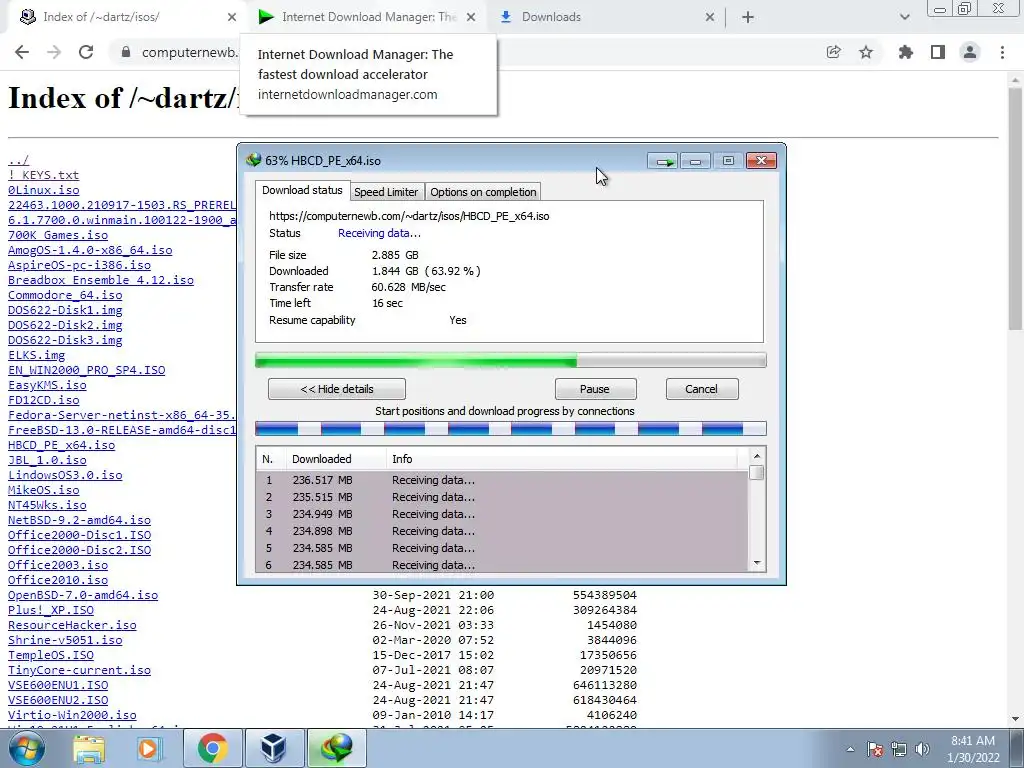Viewport: 1024px width, 768px height.
Task: Open the LindowsOS3.0.iso link
Action: point(65,475)
